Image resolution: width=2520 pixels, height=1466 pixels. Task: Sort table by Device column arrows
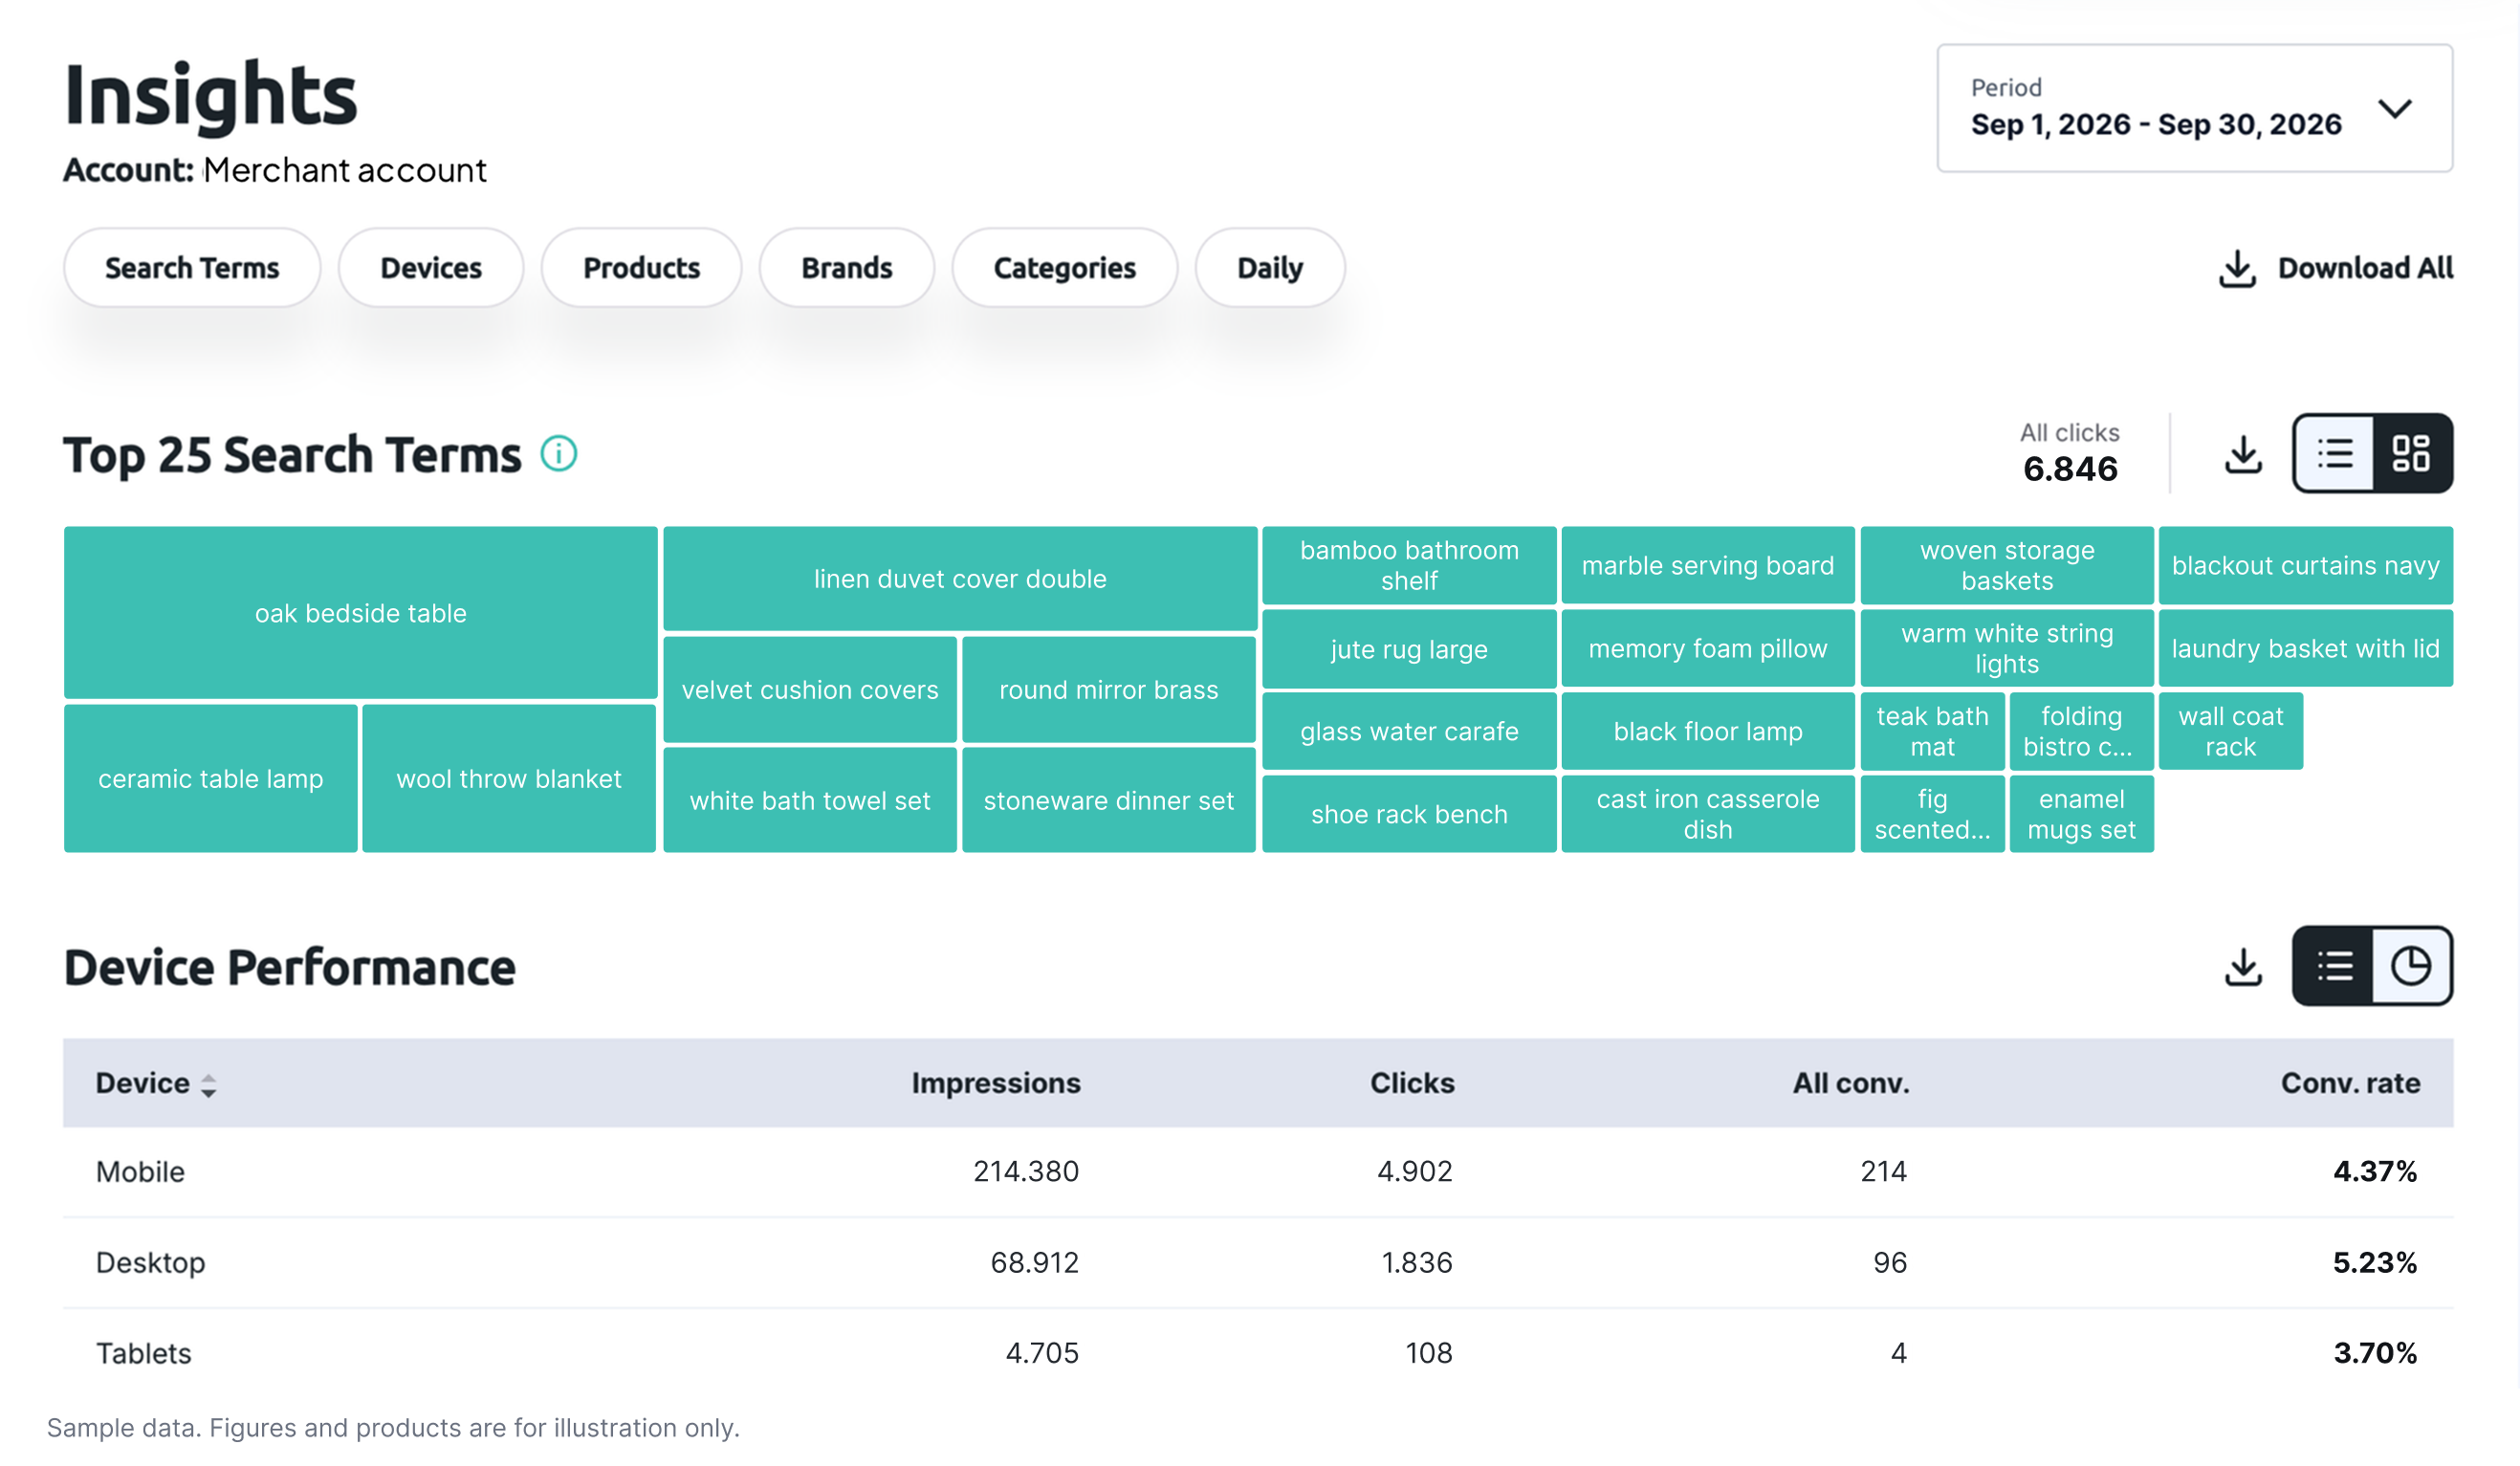coord(208,1086)
